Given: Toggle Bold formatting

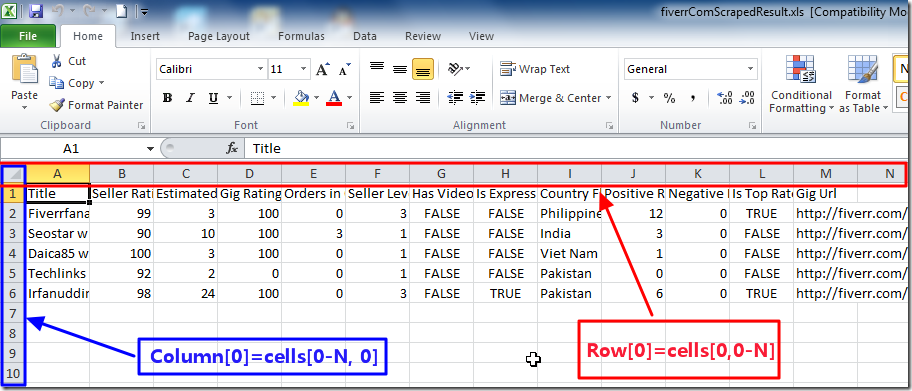Looking at the screenshot, I should [x=168, y=98].
